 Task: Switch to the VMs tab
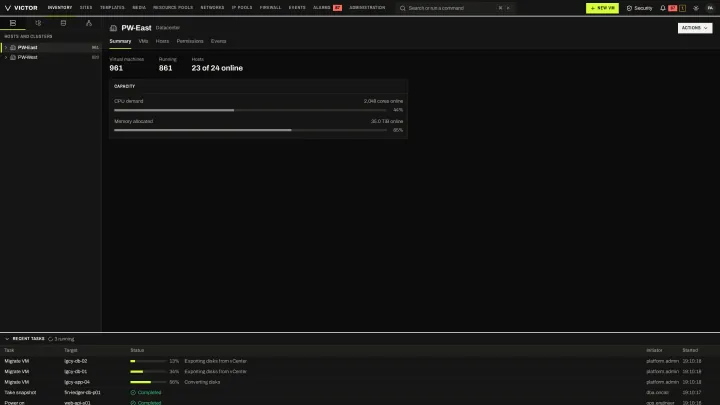pos(143,41)
